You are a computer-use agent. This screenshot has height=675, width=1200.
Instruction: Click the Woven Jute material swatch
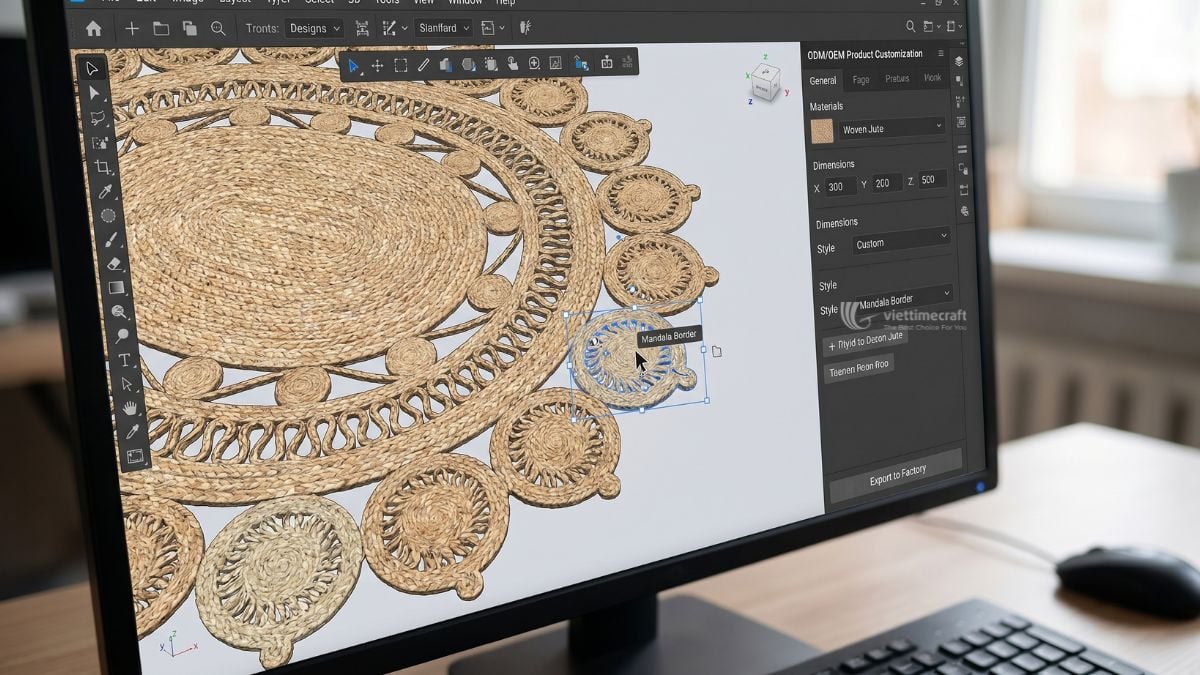pos(822,131)
